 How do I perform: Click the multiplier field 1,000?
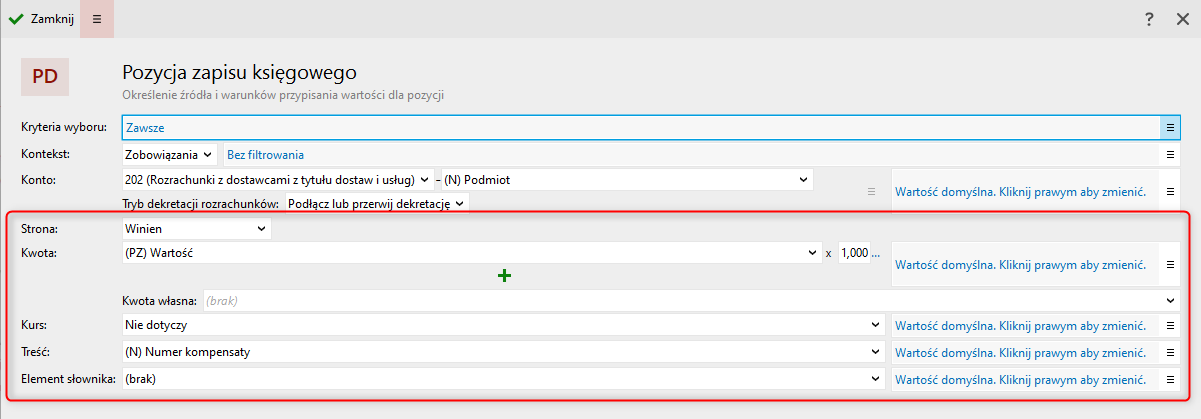pyautogui.click(x=853, y=253)
